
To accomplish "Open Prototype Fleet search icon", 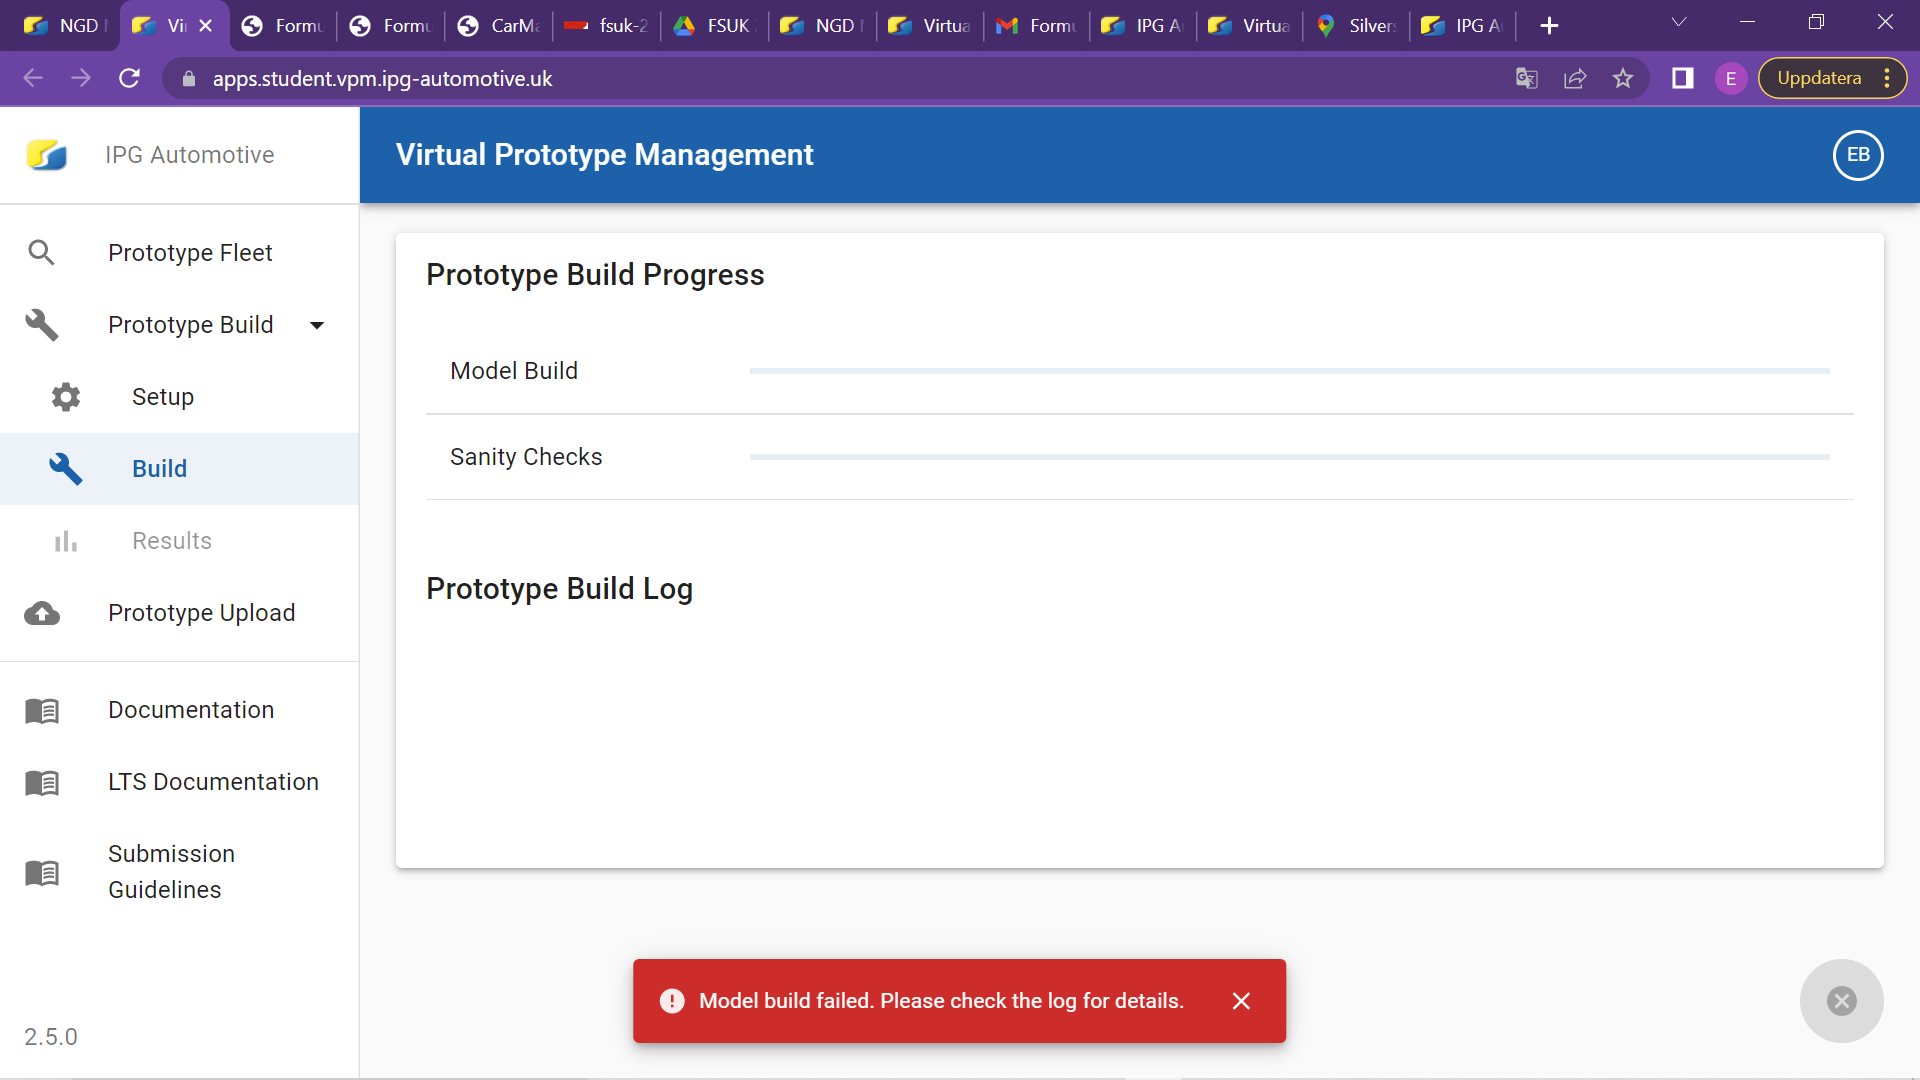I will (x=41, y=253).
